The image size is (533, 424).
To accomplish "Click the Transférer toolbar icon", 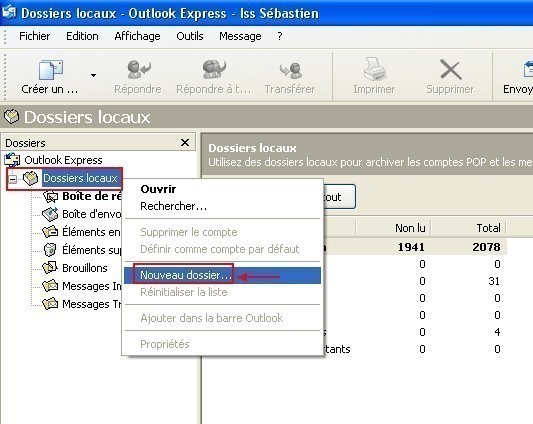I will point(291,70).
